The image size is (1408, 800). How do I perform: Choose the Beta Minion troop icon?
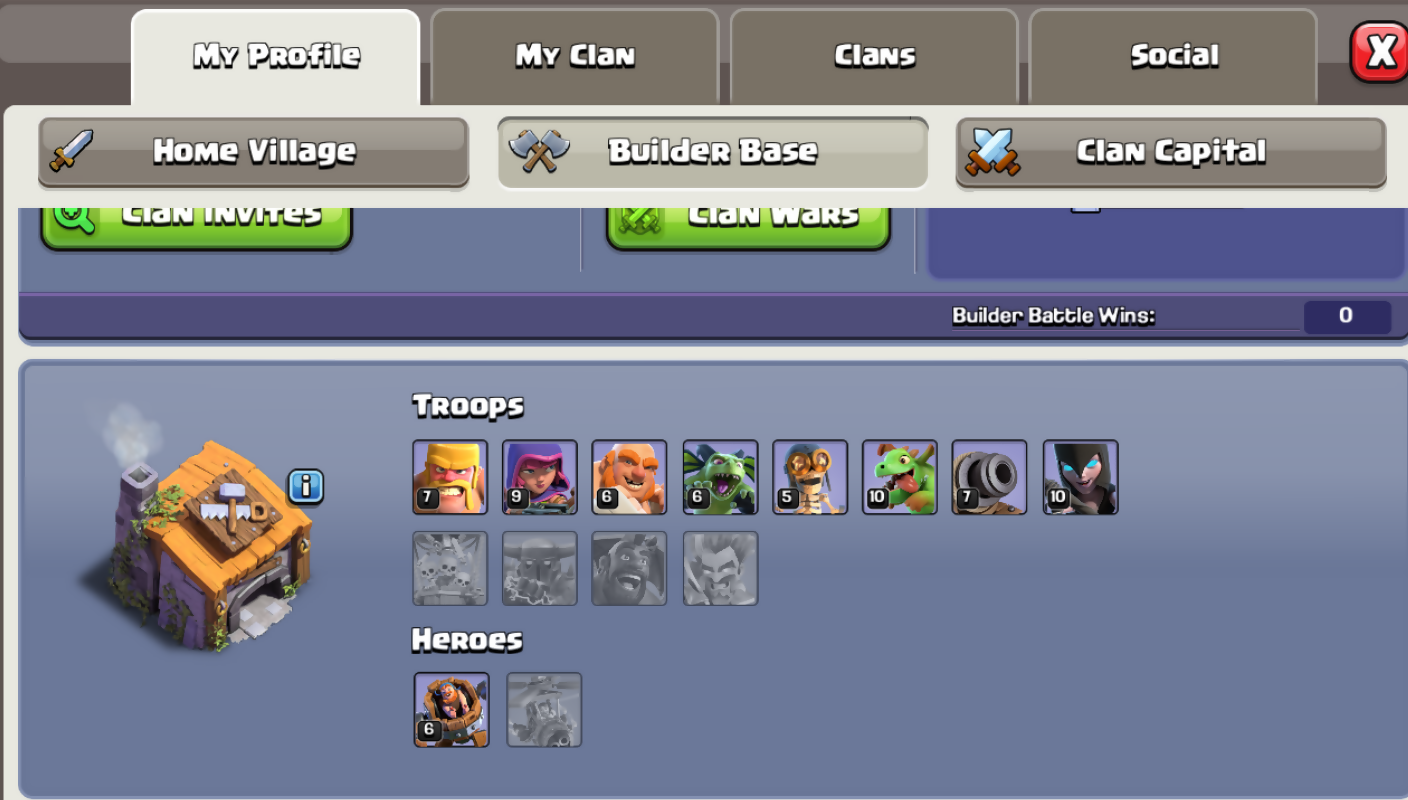(x=720, y=477)
